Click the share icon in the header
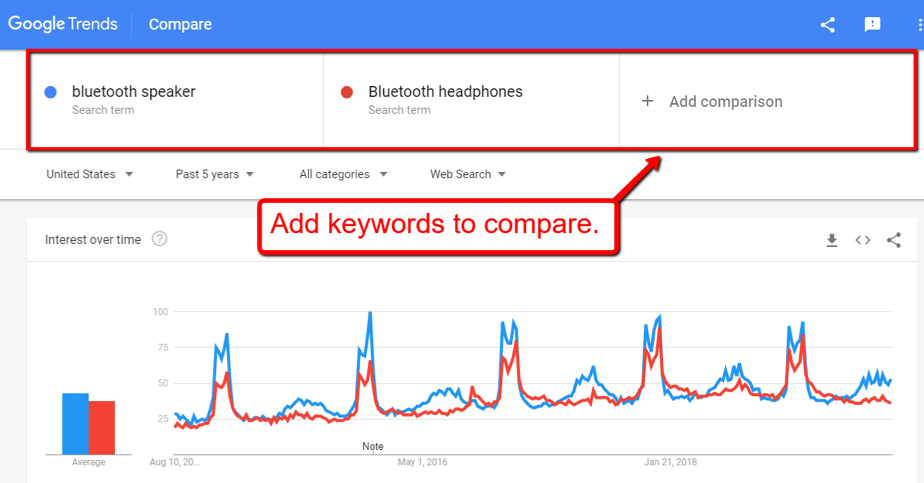 tap(828, 25)
